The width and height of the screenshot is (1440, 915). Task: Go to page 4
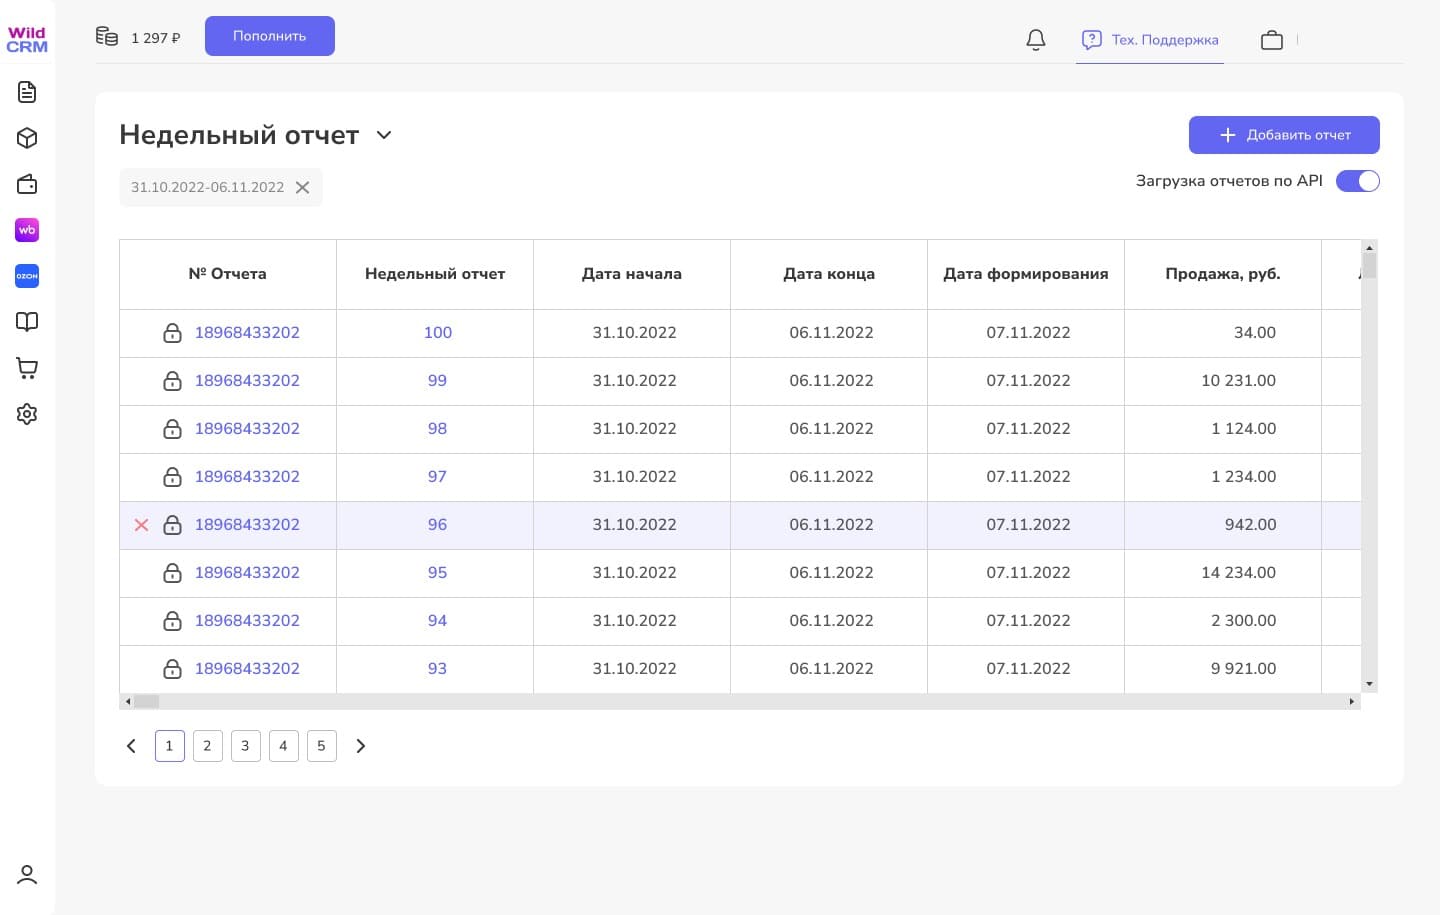283,746
